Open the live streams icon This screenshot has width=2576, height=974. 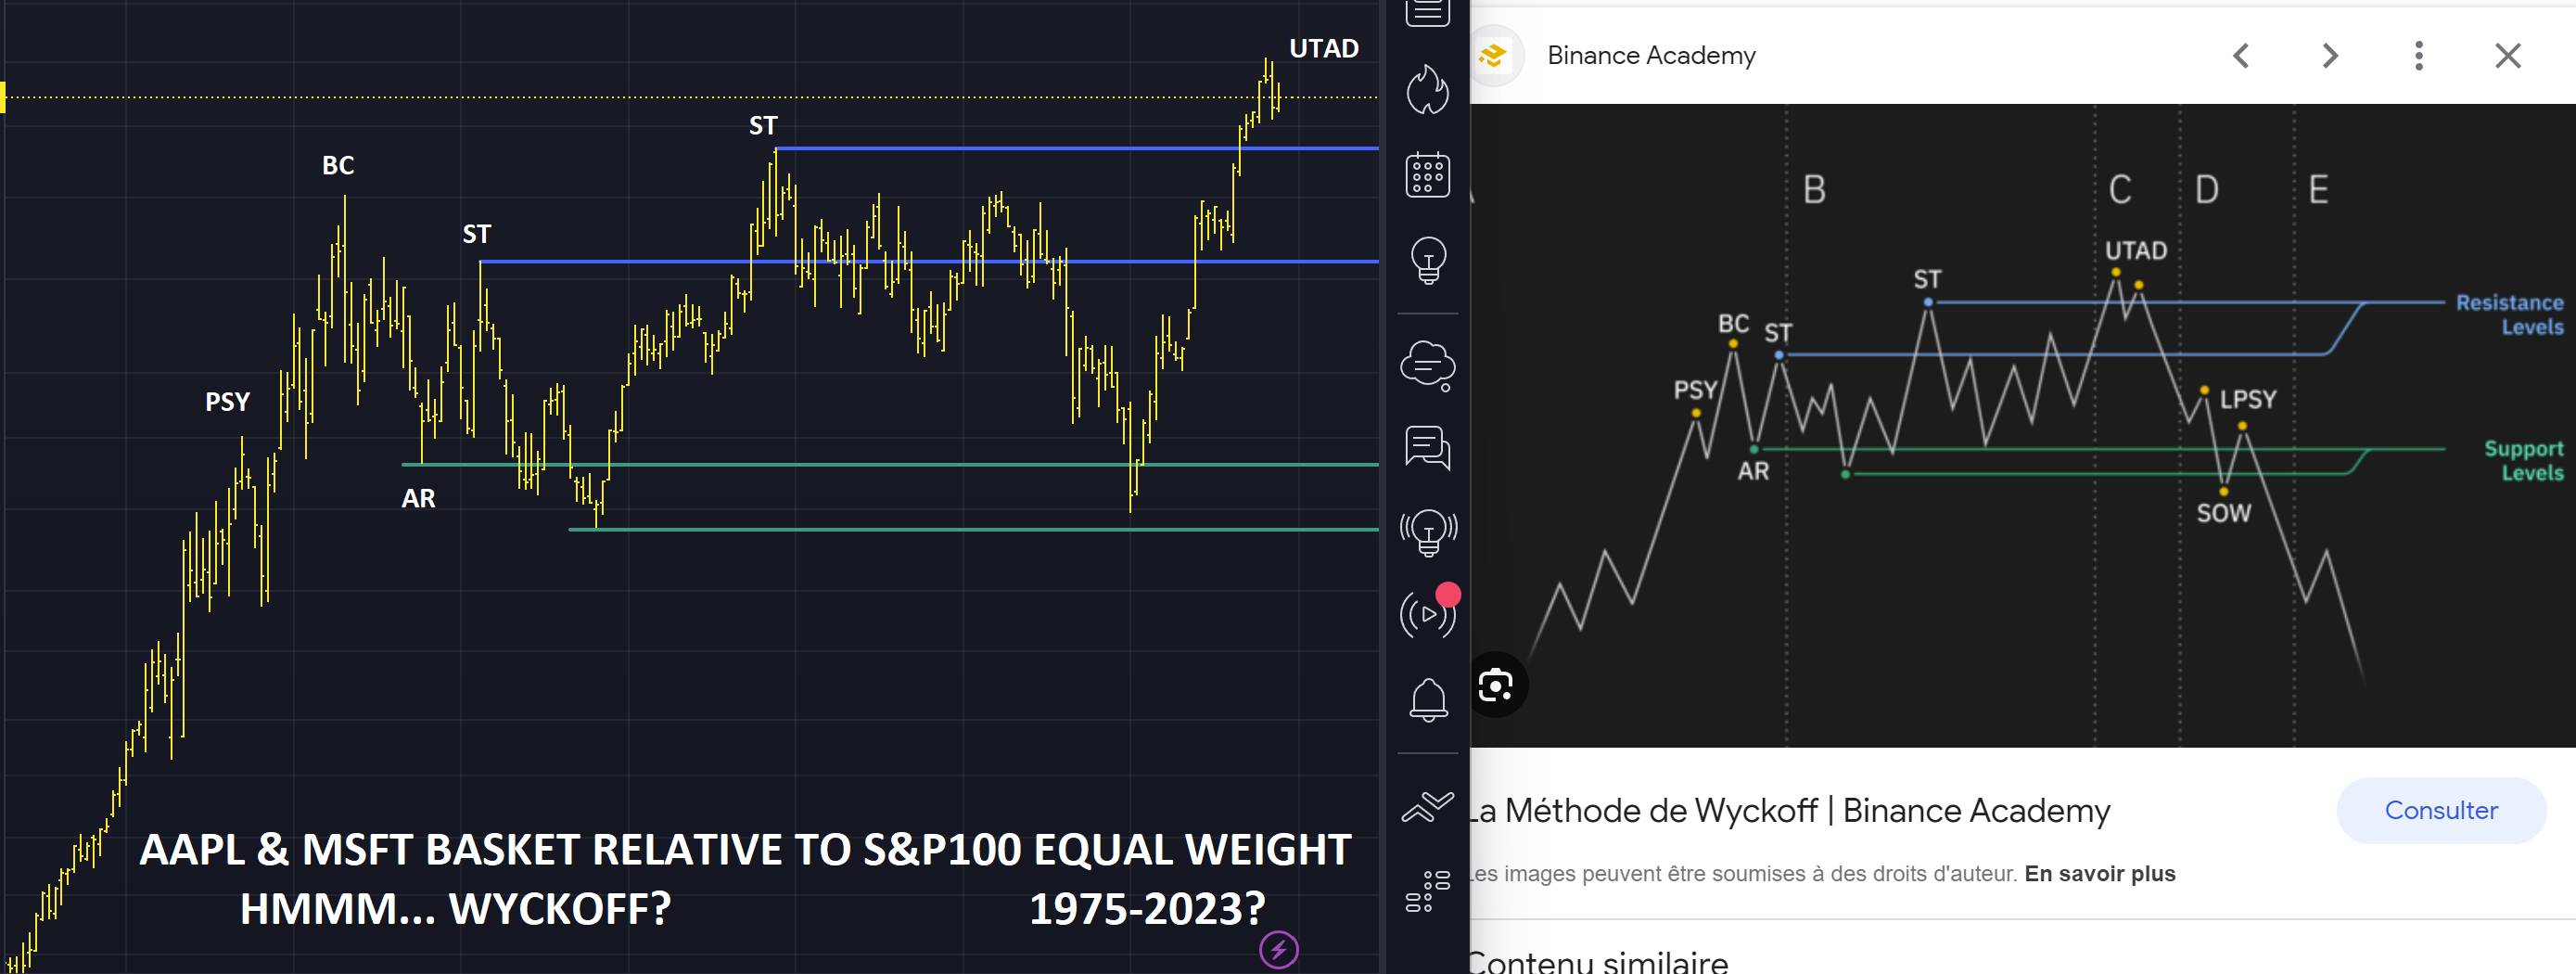1428,613
